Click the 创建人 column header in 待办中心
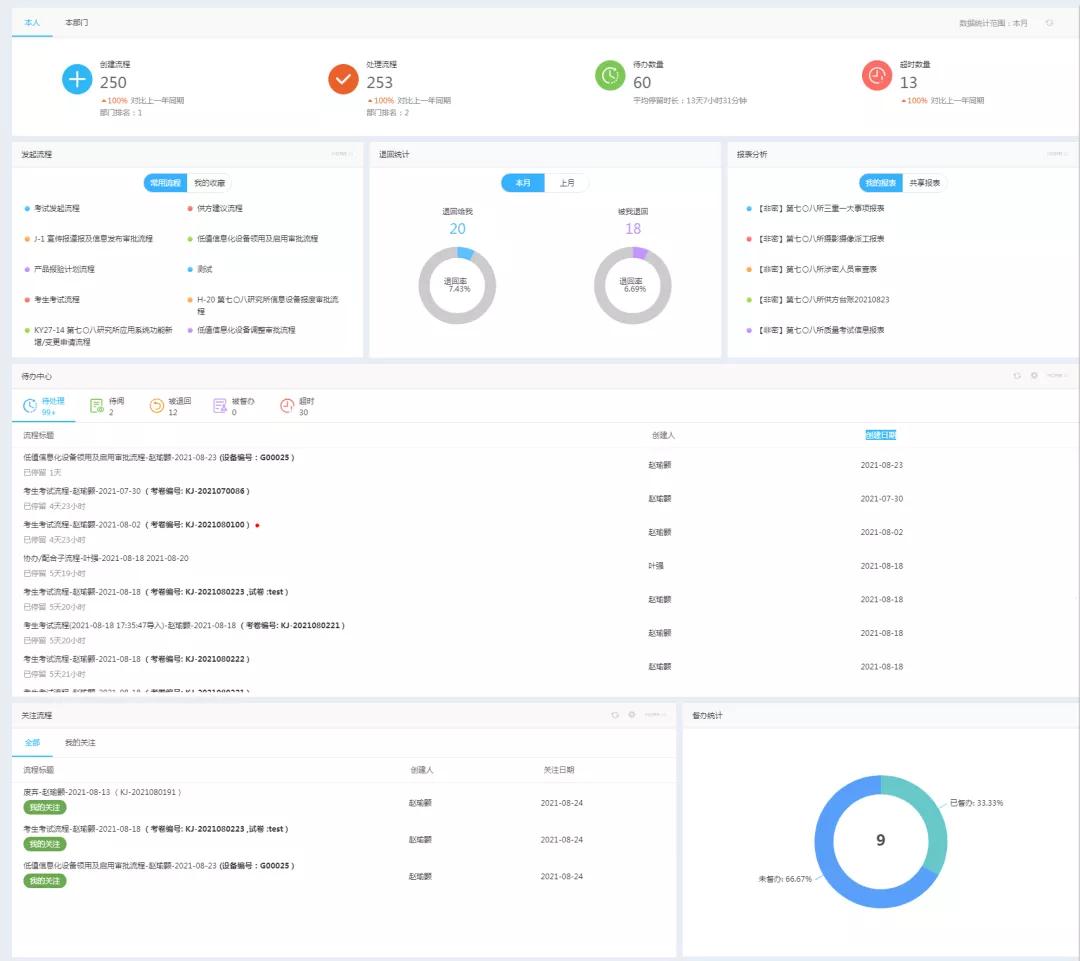The width and height of the screenshot is (1080, 961). (663, 435)
